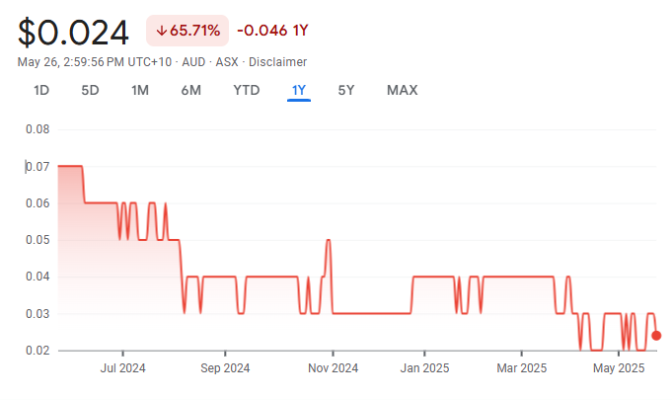
Task: Select the YTD range tab
Action: (246, 90)
